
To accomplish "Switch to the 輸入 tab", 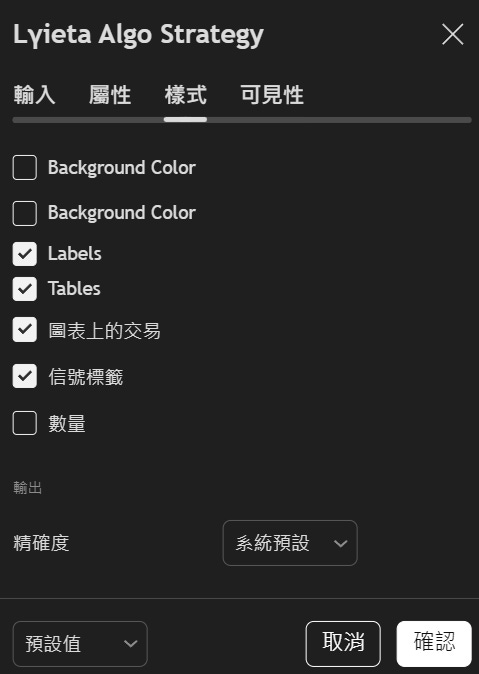I will [34, 95].
